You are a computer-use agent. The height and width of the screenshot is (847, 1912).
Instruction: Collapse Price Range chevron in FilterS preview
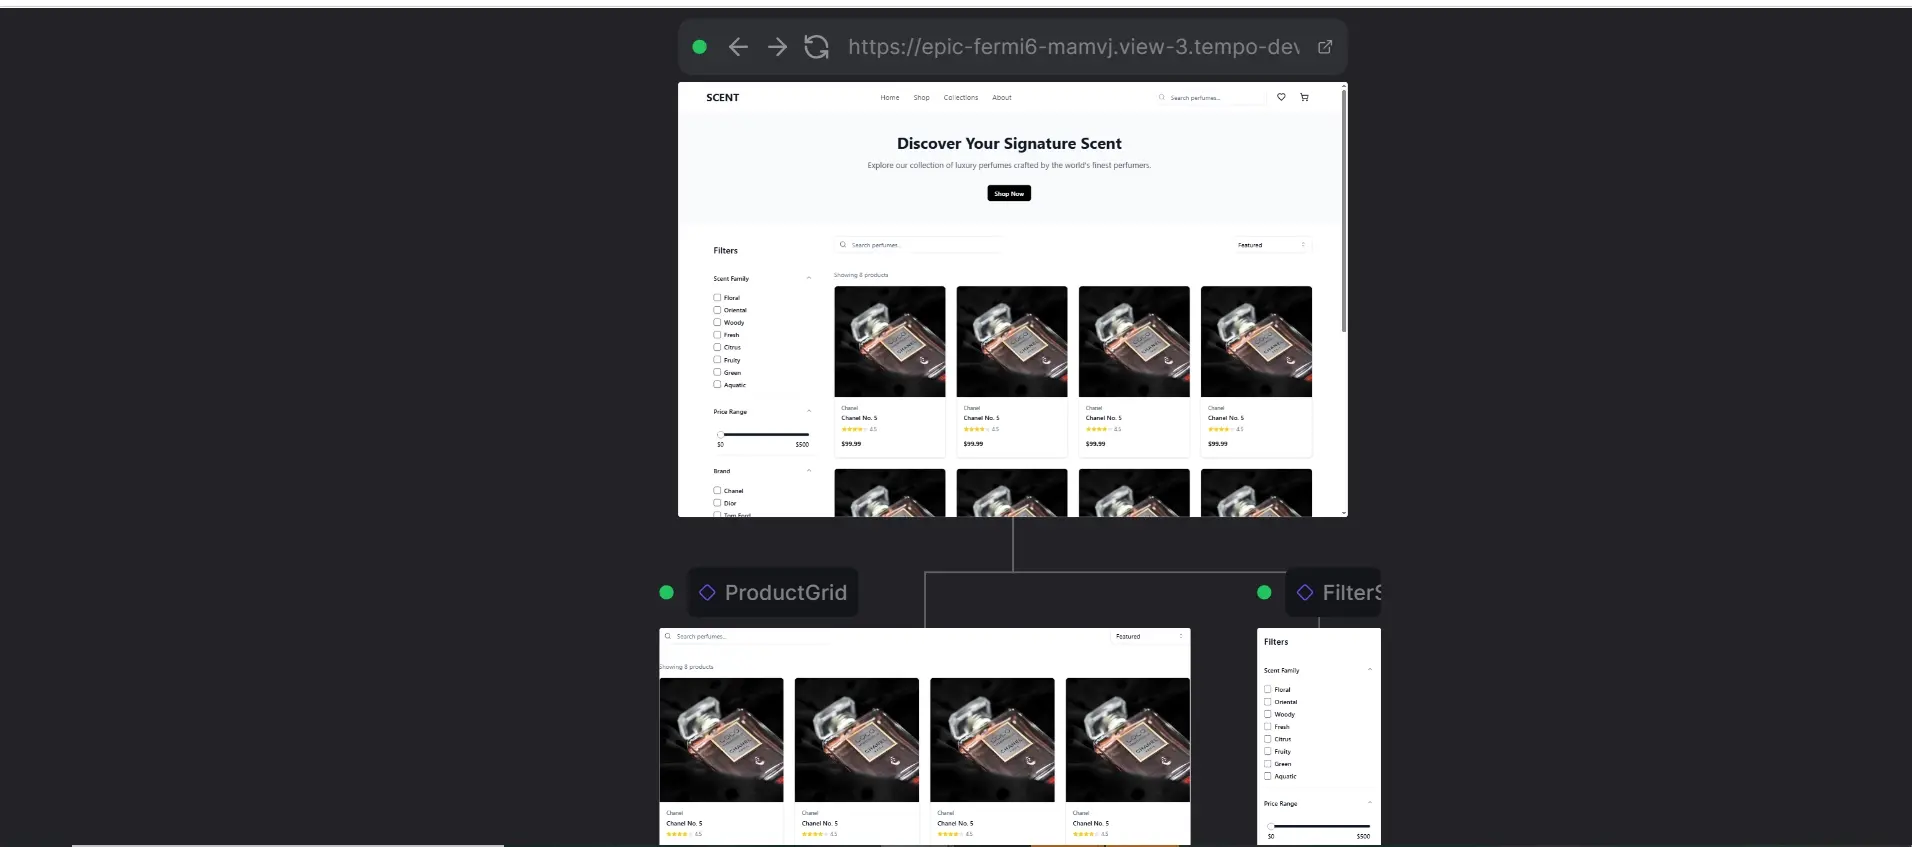1369,803
